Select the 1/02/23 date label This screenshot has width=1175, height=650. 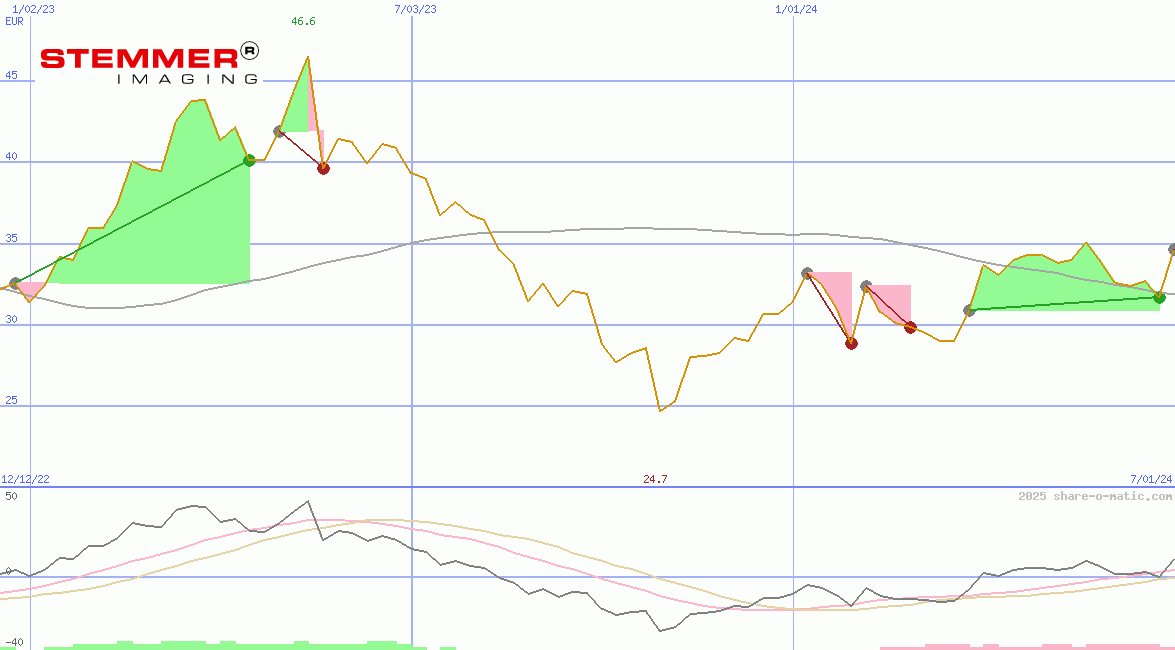tap(33, 8)
